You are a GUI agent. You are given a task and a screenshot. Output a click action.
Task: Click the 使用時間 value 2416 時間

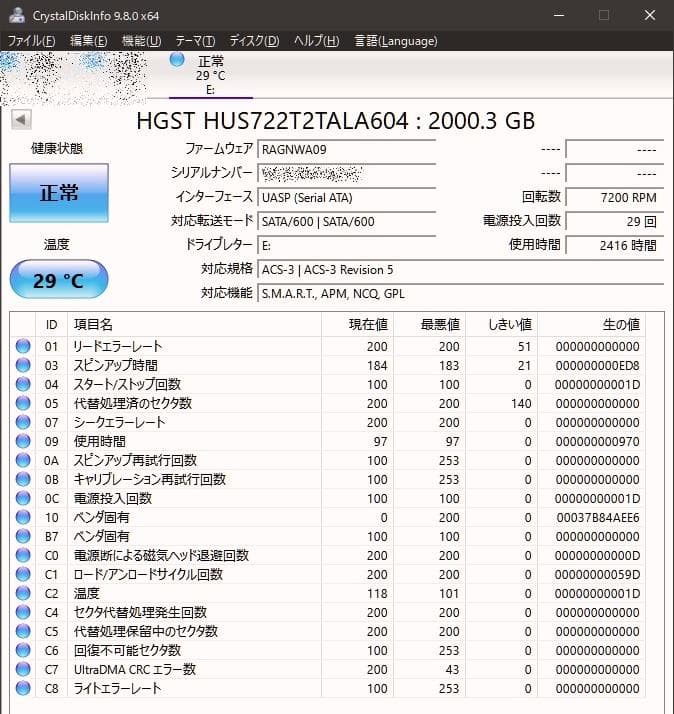point(614,246)
